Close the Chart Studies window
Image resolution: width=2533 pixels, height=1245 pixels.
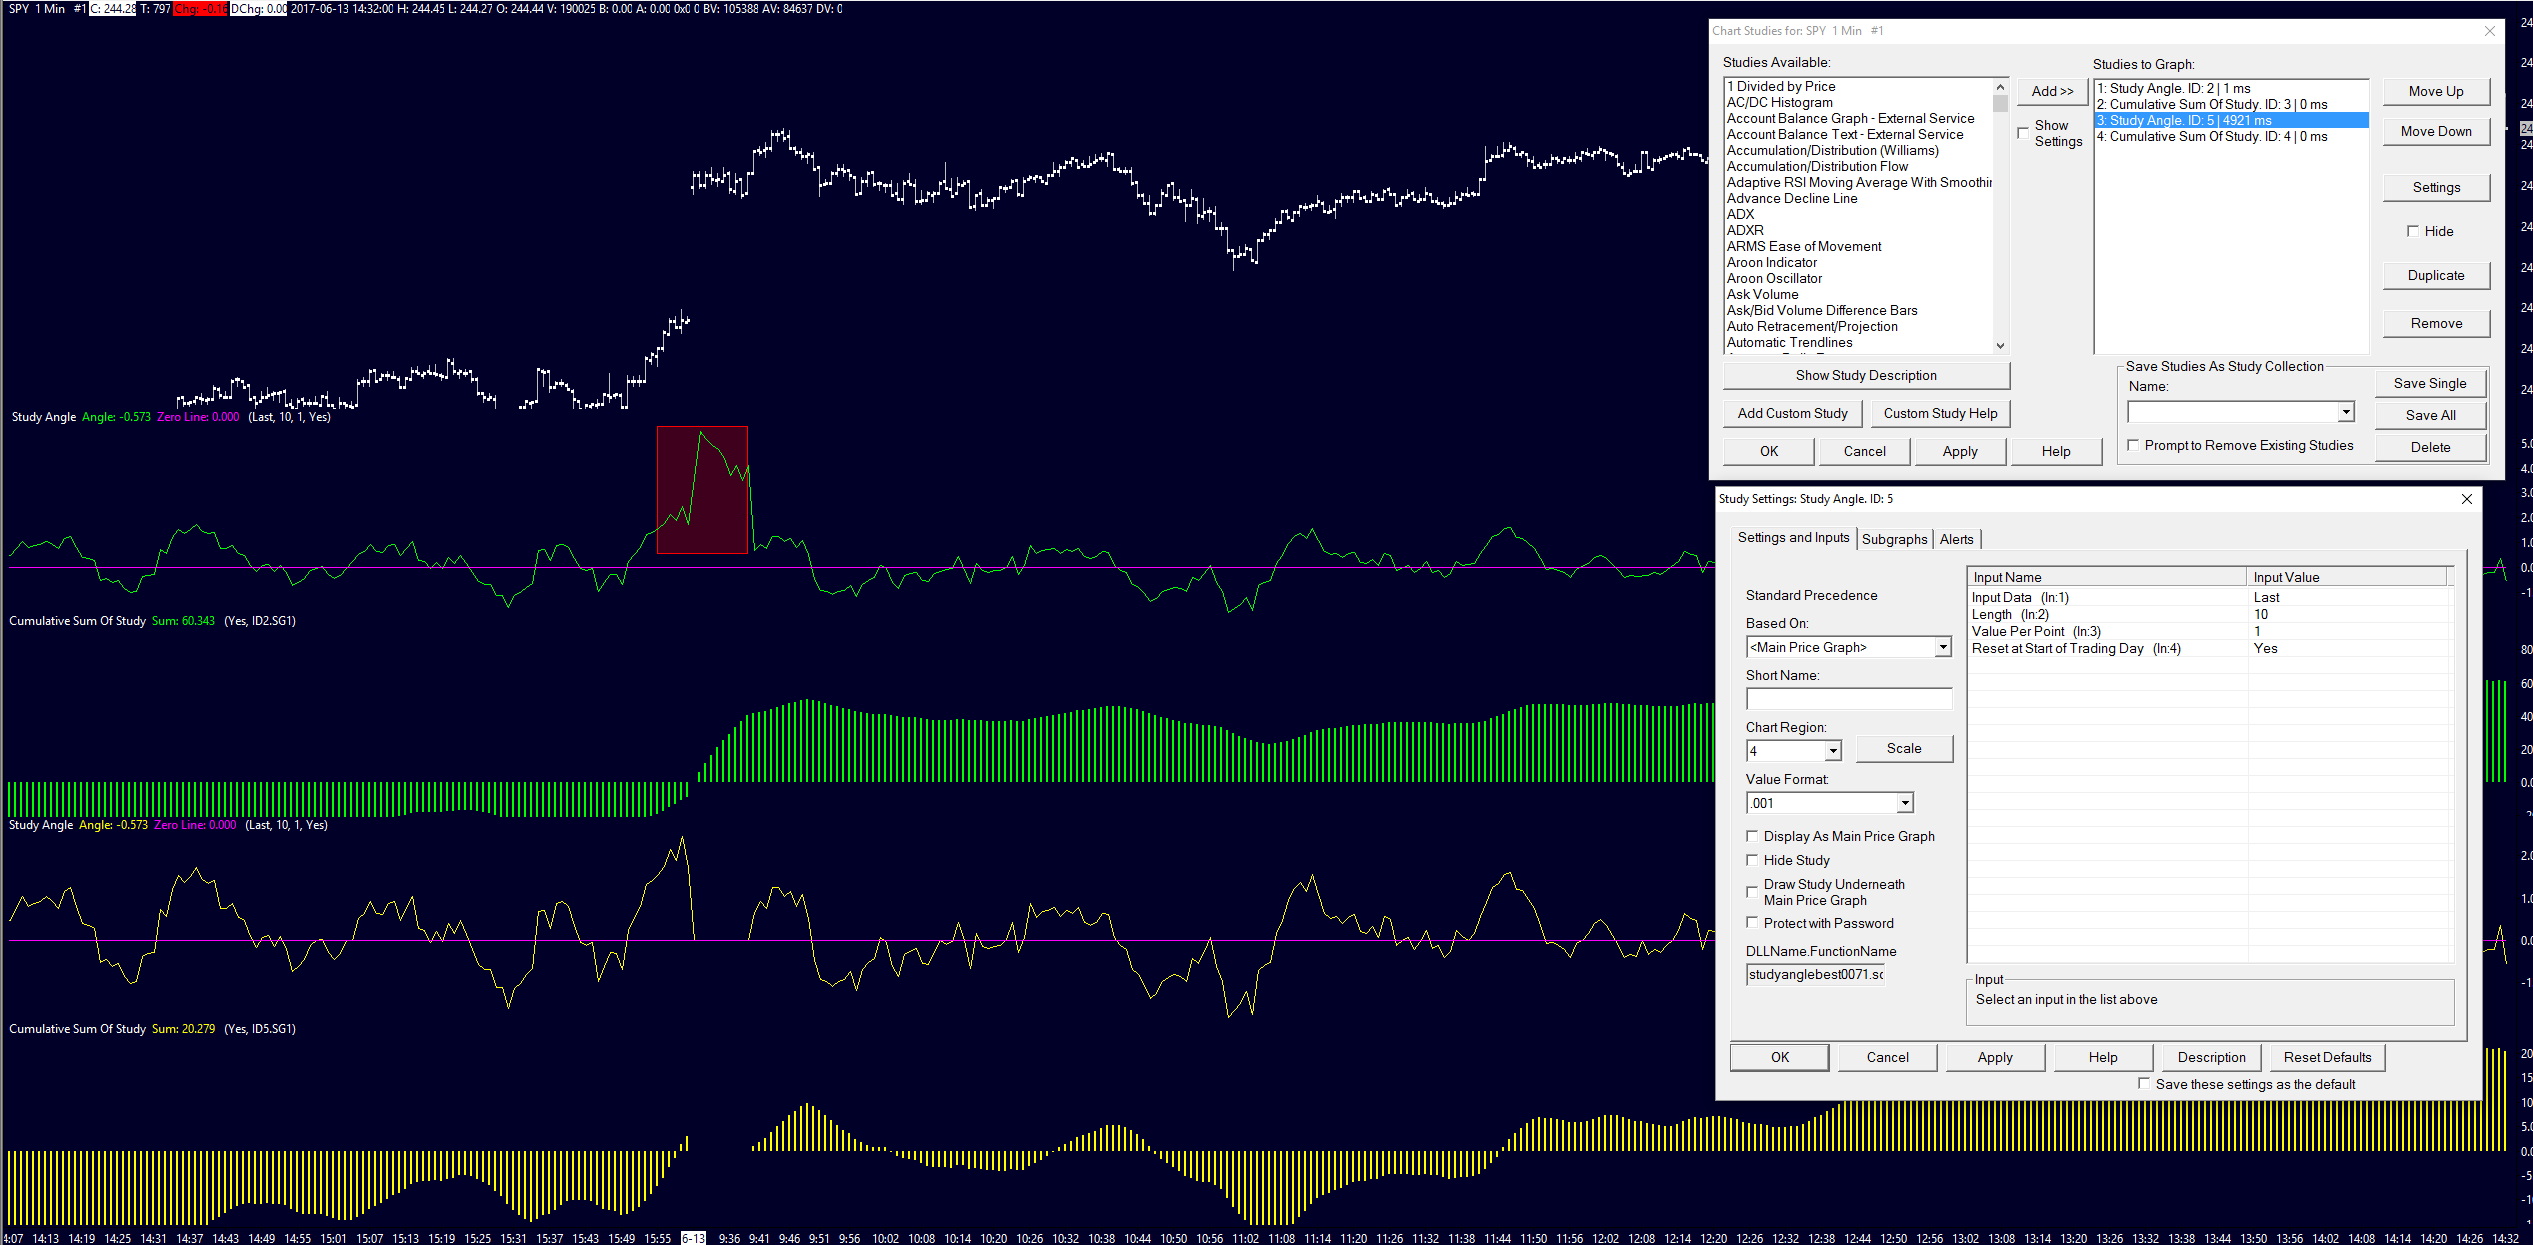[x=2490, y=31]
